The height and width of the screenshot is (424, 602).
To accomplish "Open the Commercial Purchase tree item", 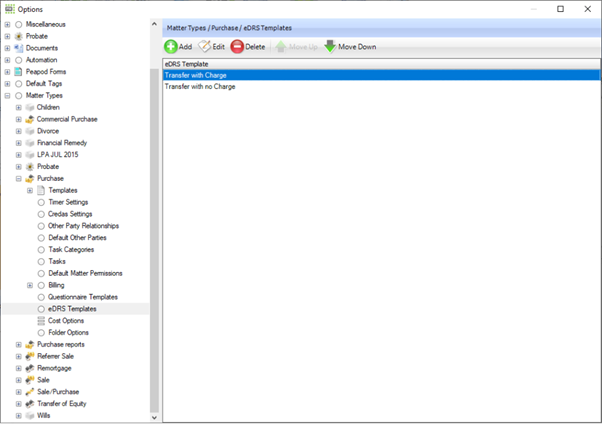I will 67,119.
